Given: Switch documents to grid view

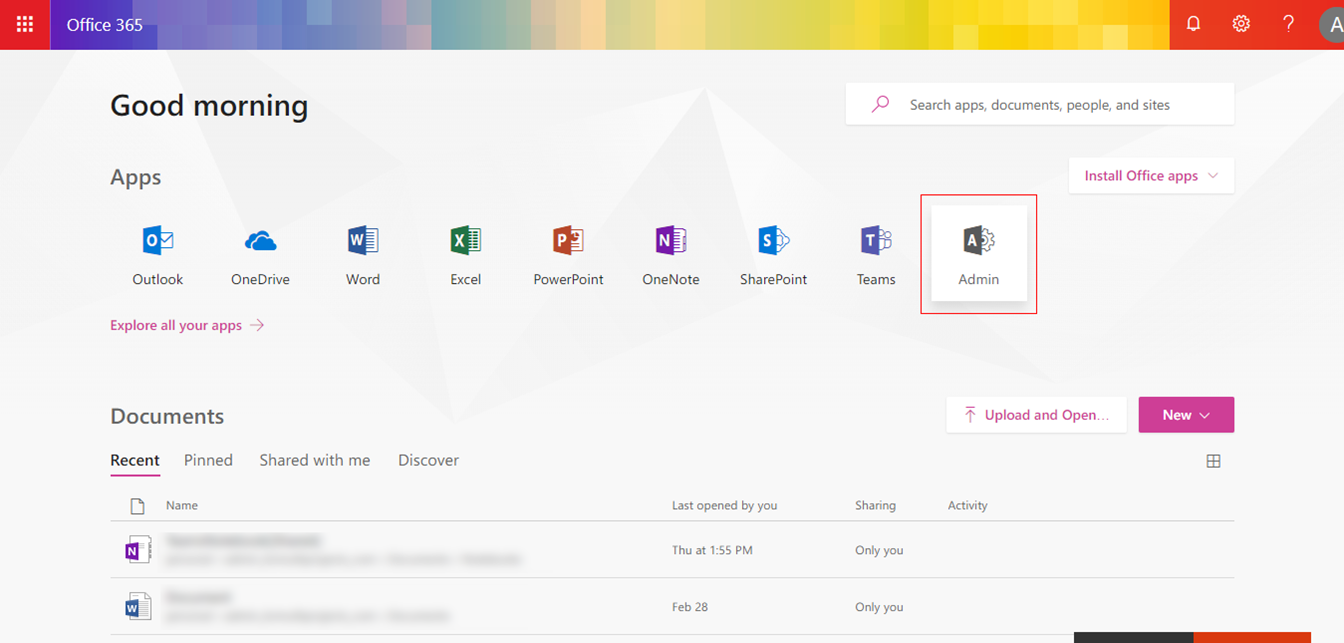Looking at the screenshot, I should click(1213, 461).
